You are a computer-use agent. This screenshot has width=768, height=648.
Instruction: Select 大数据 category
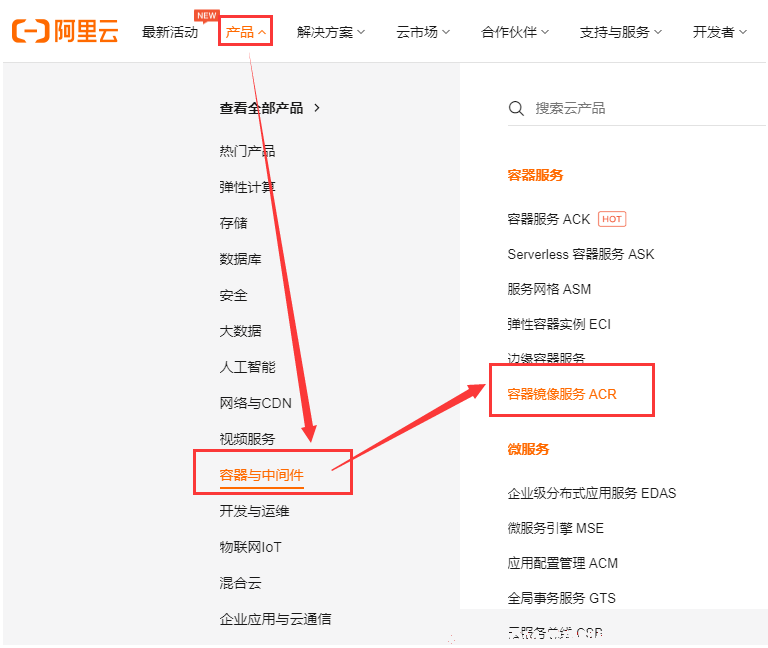(240, 331)
